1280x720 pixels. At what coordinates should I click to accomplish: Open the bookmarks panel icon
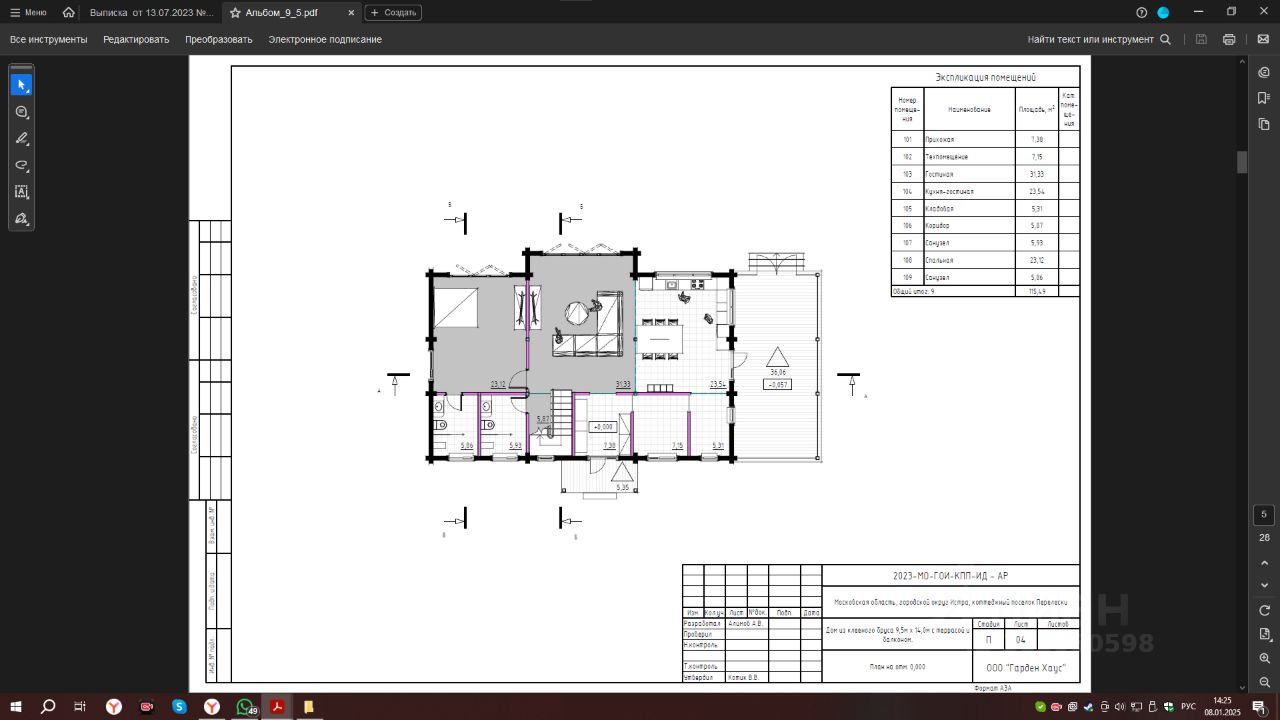pos(1264,98)
